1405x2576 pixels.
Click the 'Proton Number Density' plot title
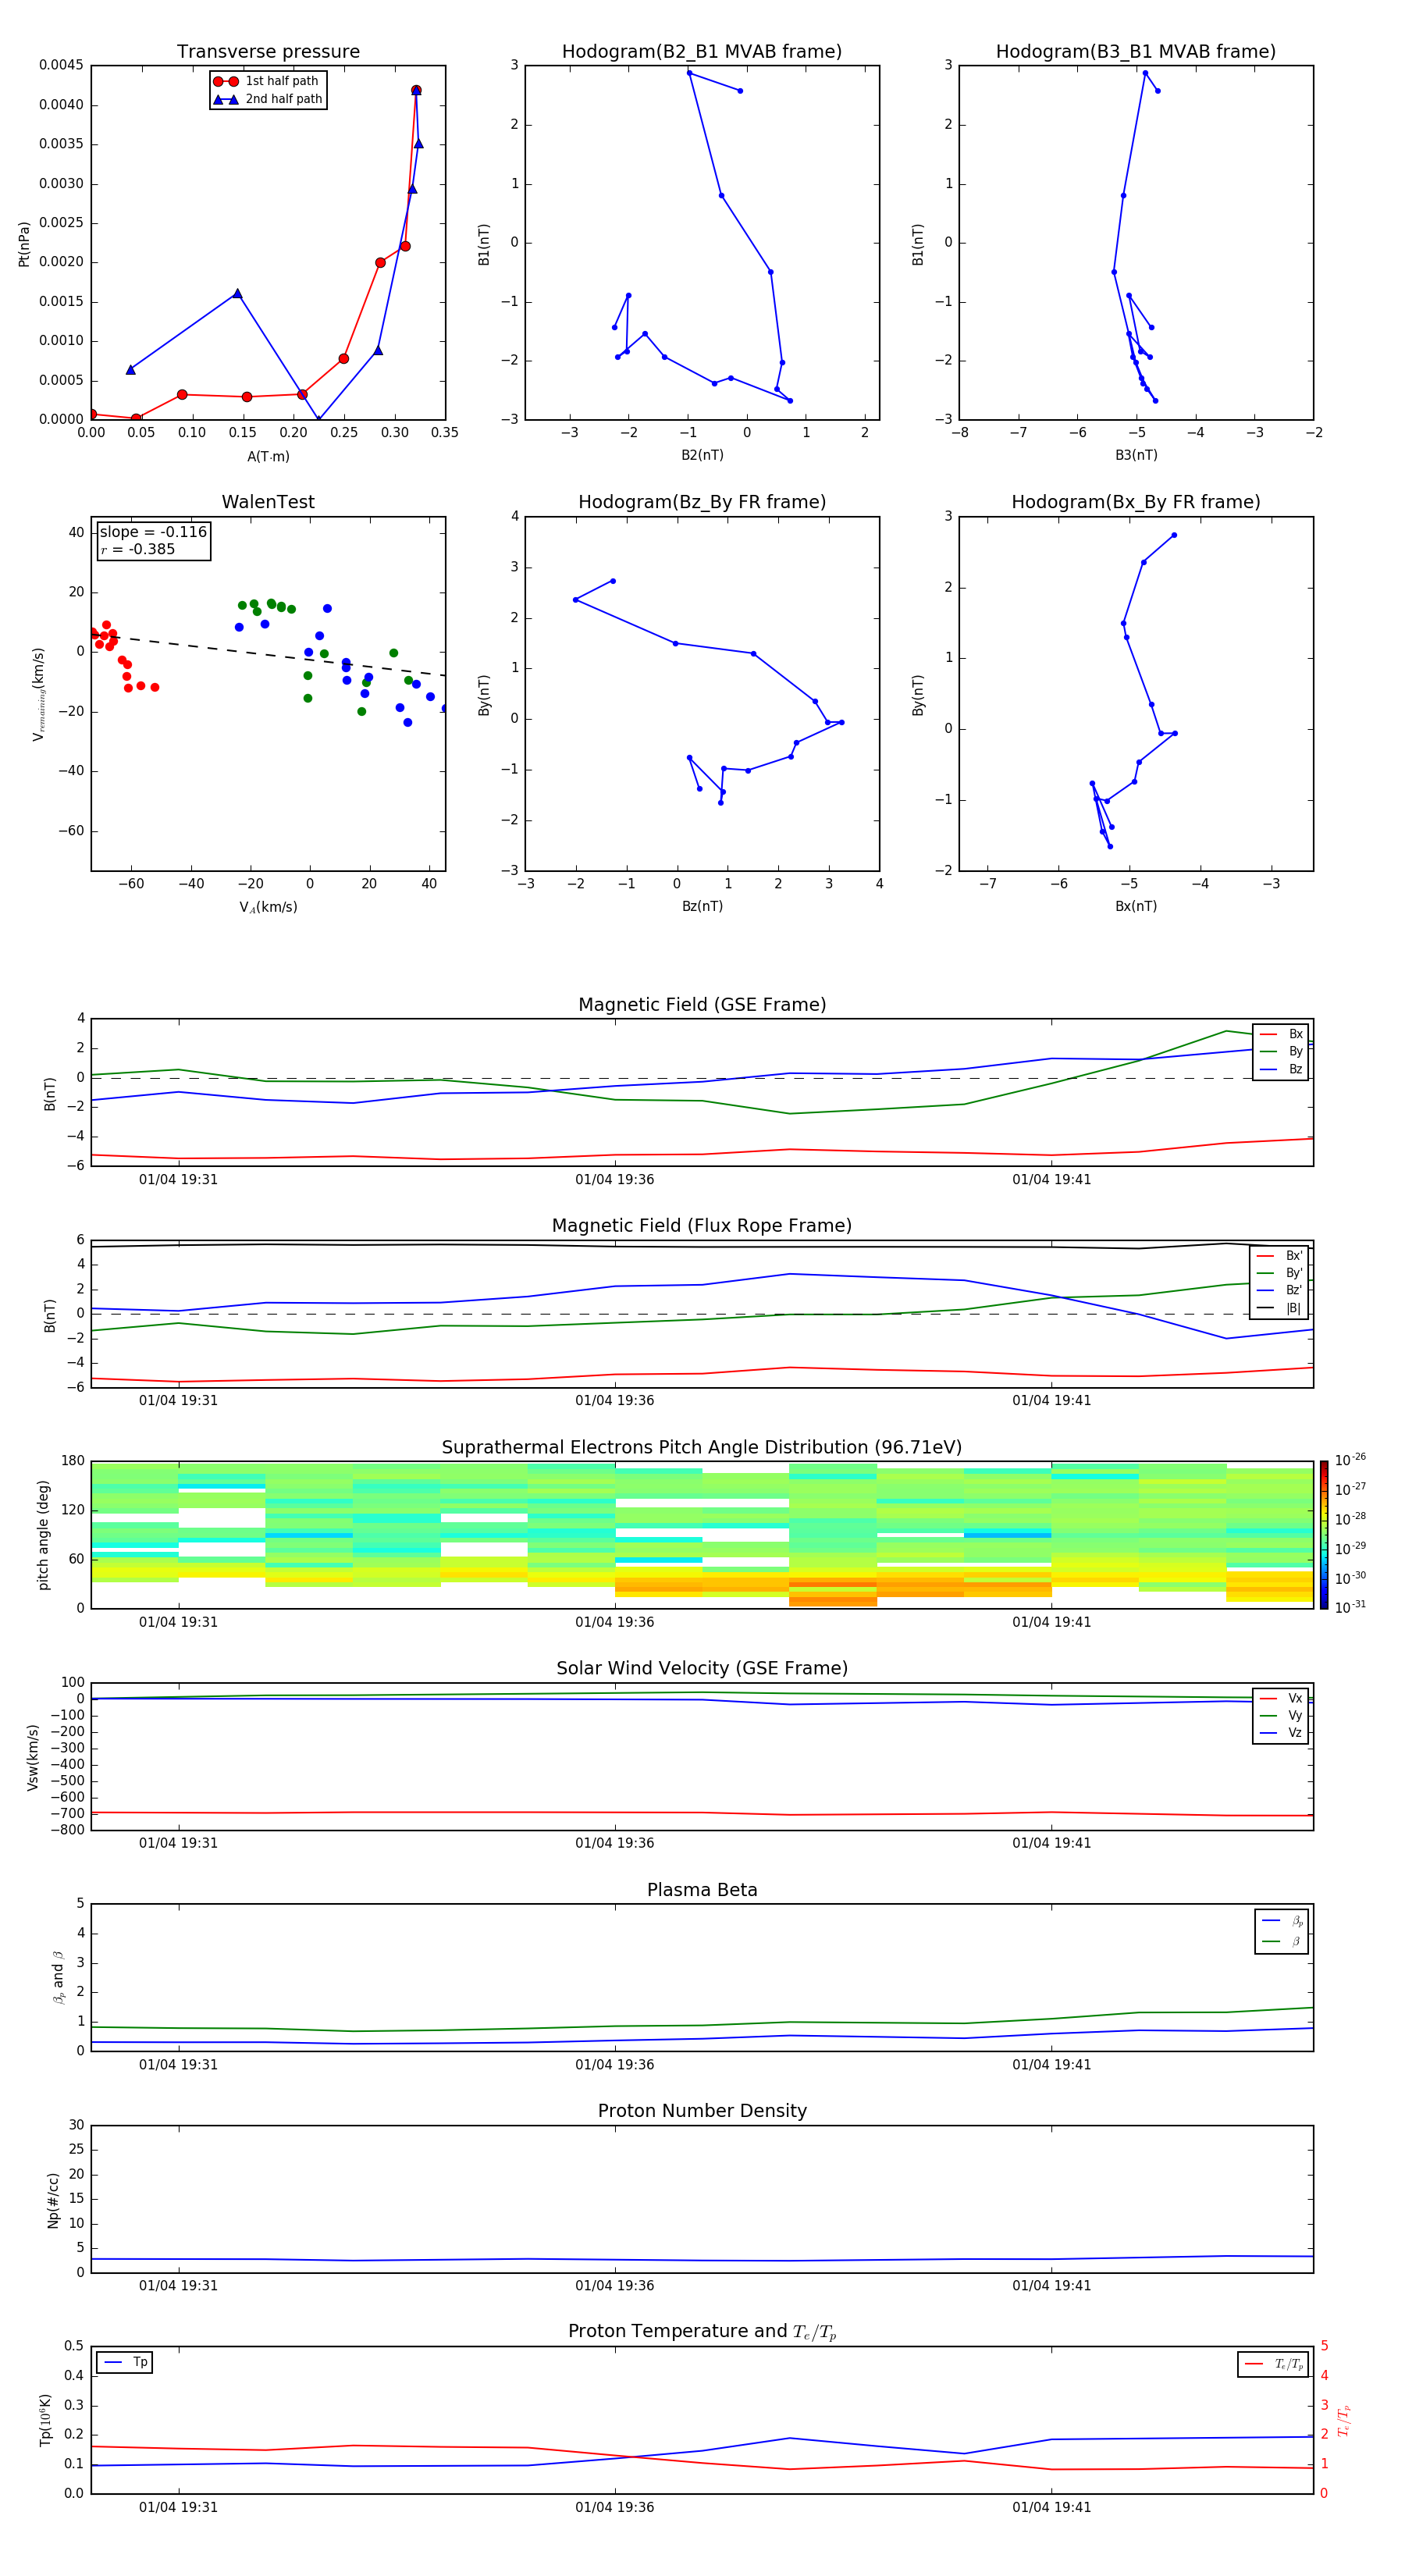pos(702,2111)
